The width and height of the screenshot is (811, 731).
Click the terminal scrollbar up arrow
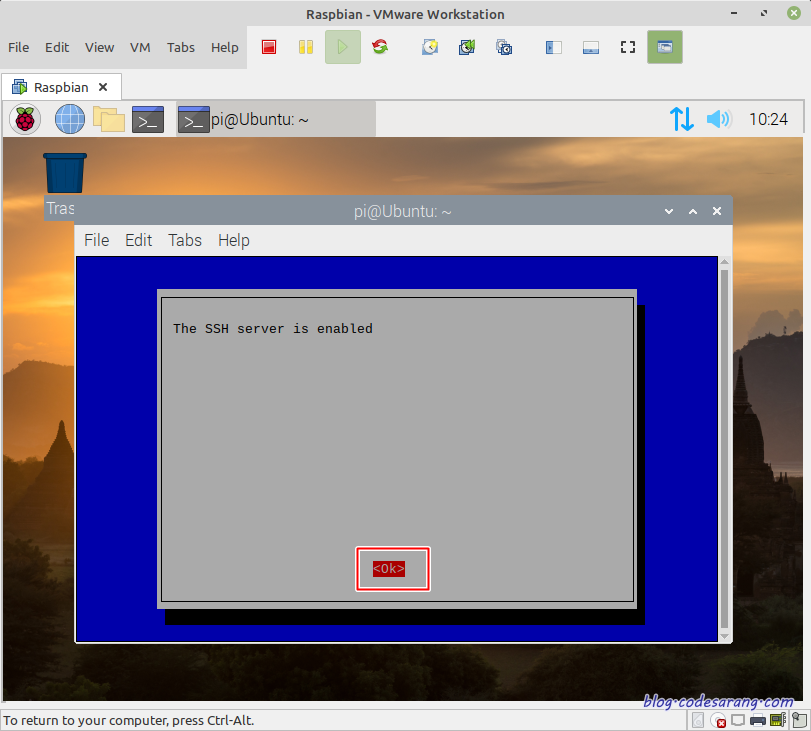(x=725, y=262)
